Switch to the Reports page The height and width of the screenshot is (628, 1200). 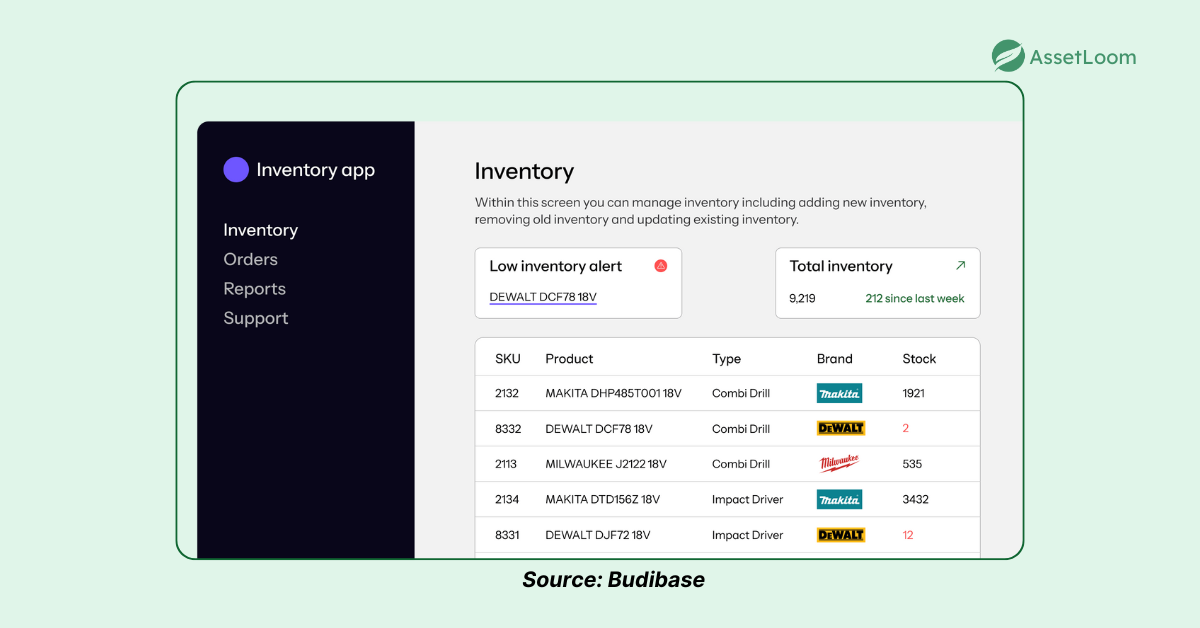coord(254,288)
